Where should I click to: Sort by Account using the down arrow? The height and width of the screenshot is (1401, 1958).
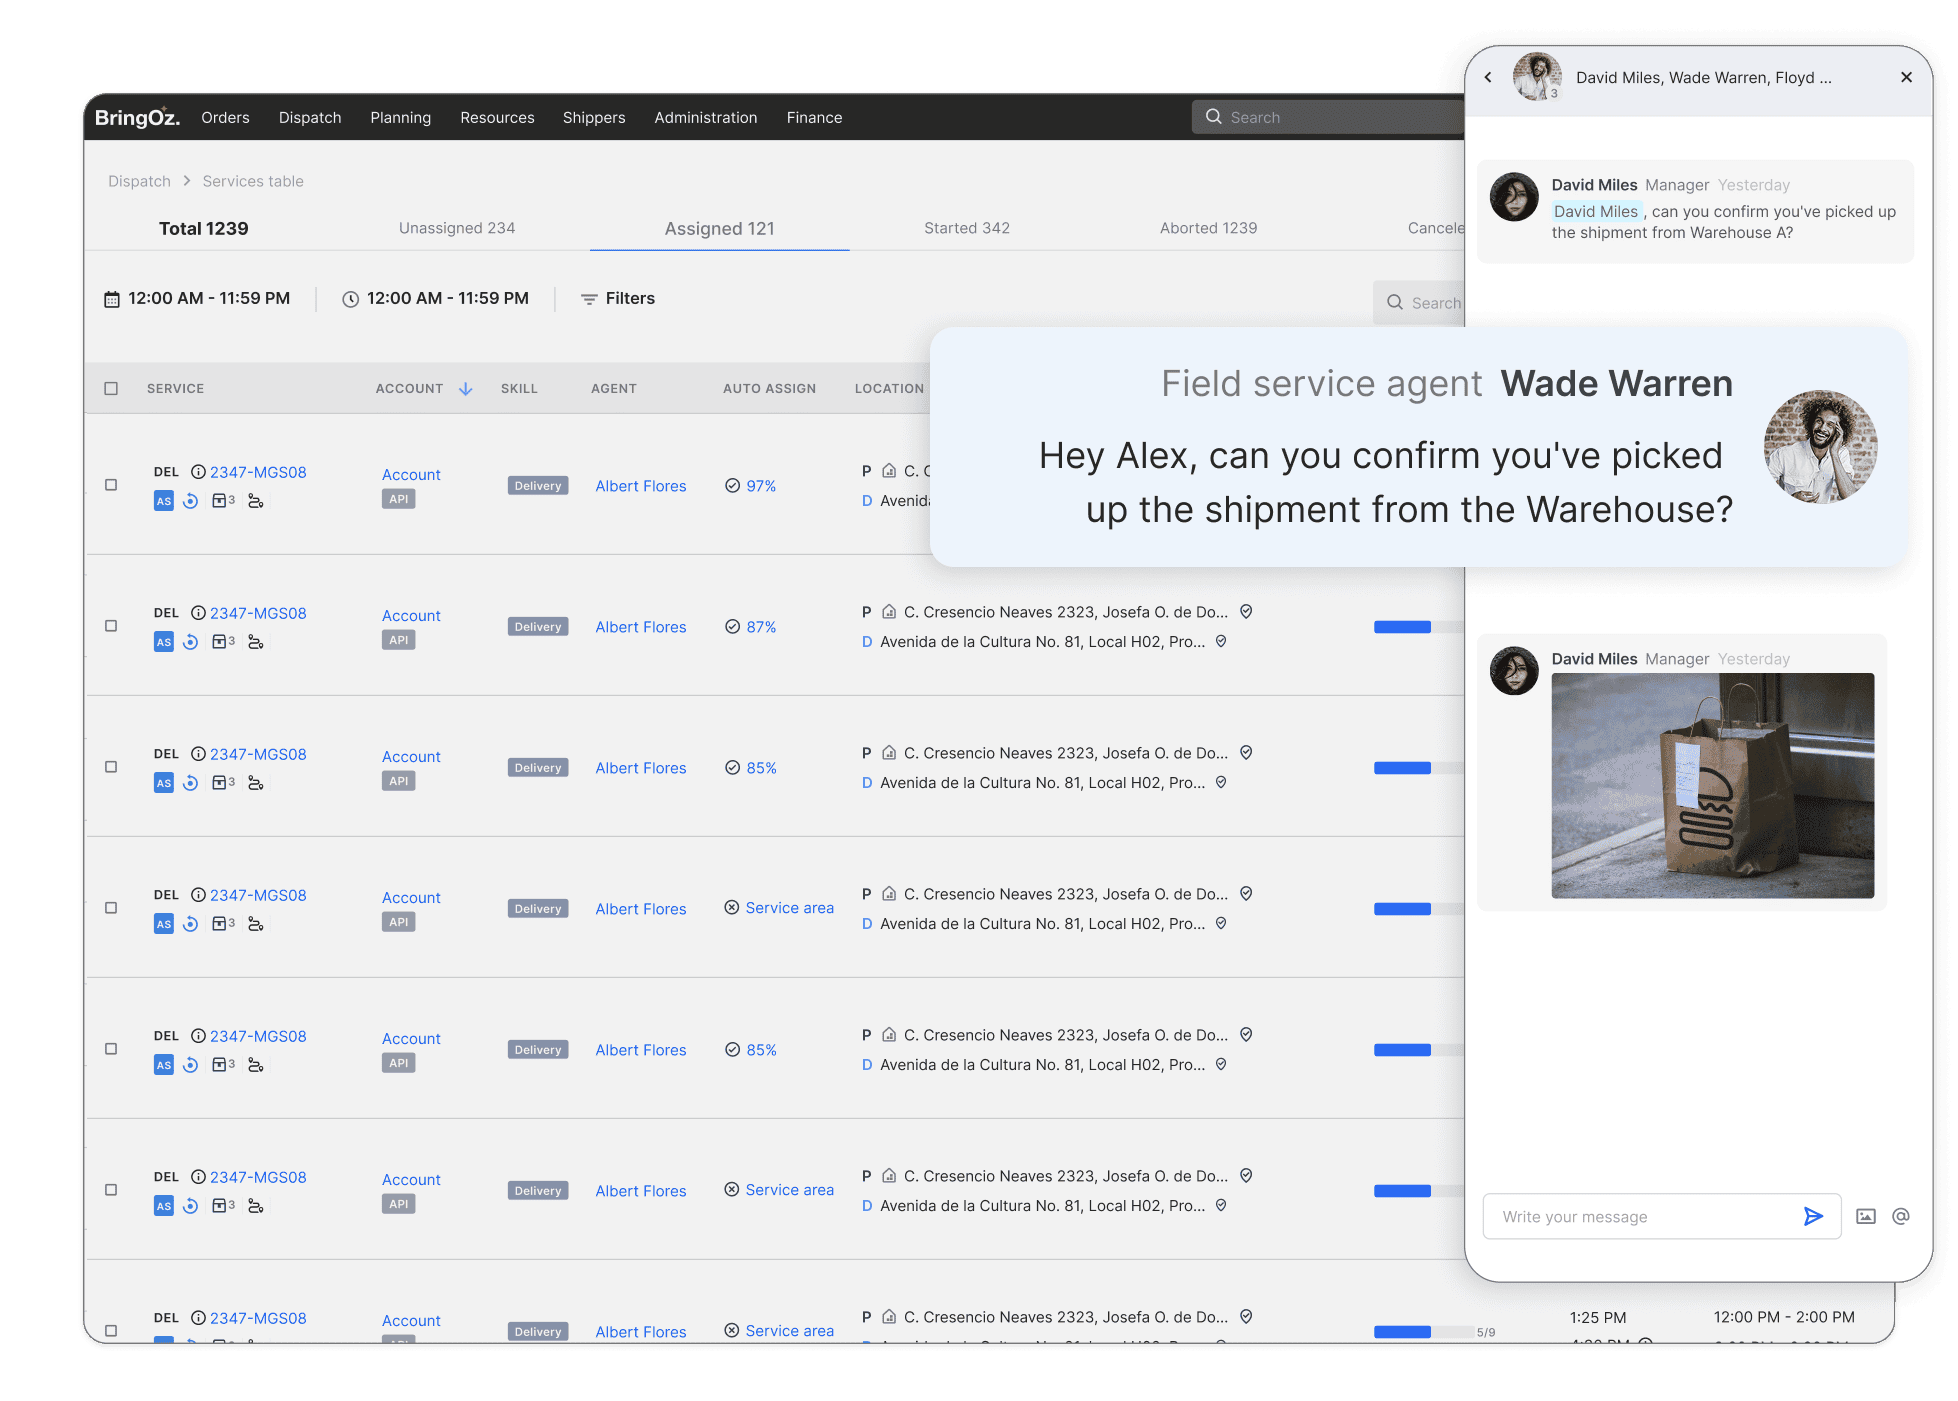tap(465, 389)
